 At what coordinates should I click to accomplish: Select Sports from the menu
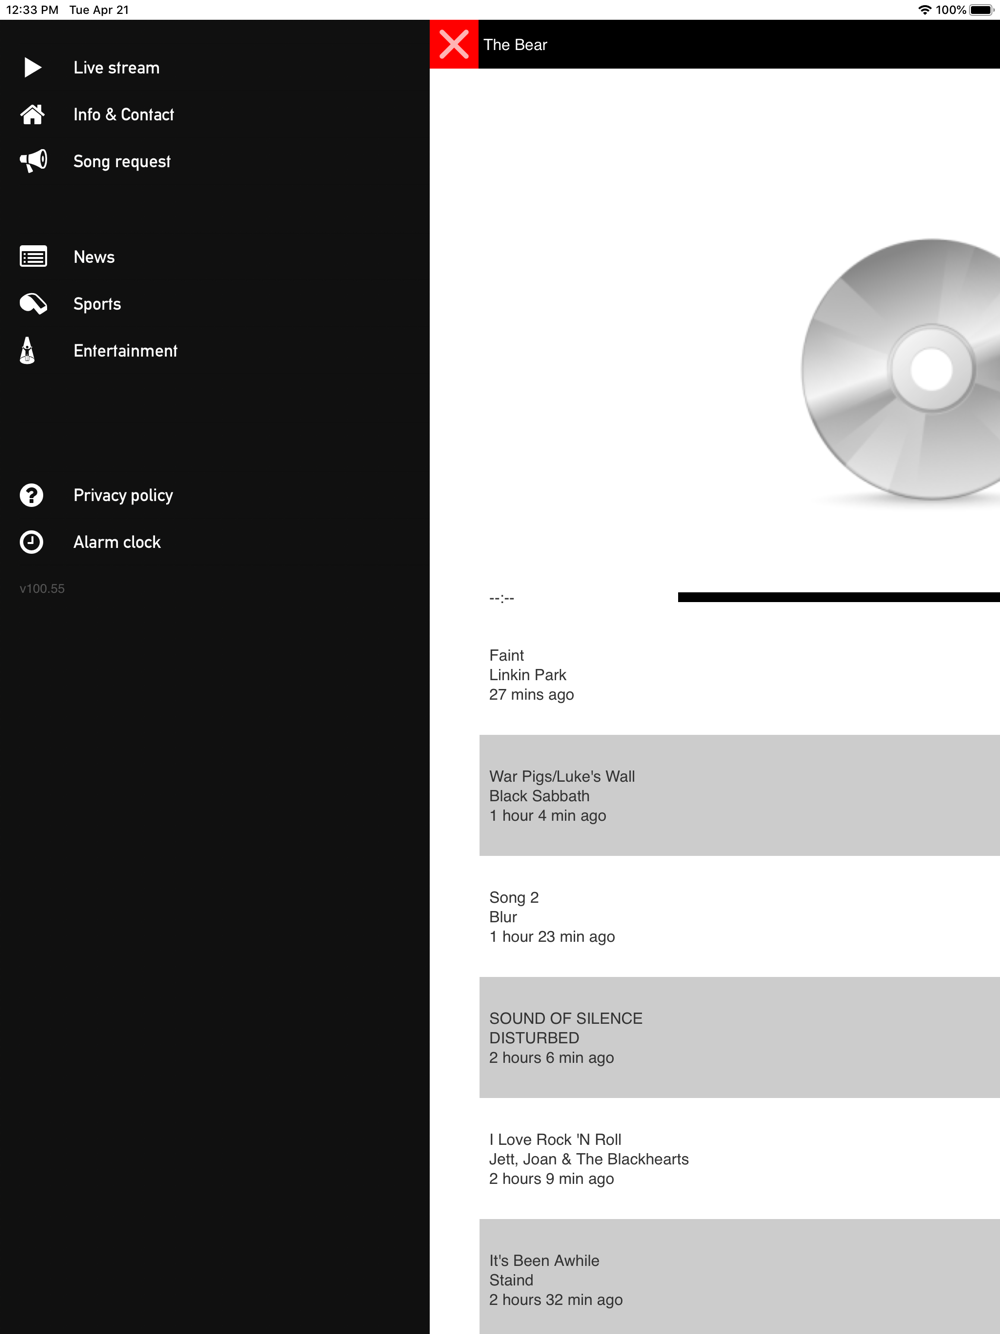pyautogui.click(x=215, y=304)
